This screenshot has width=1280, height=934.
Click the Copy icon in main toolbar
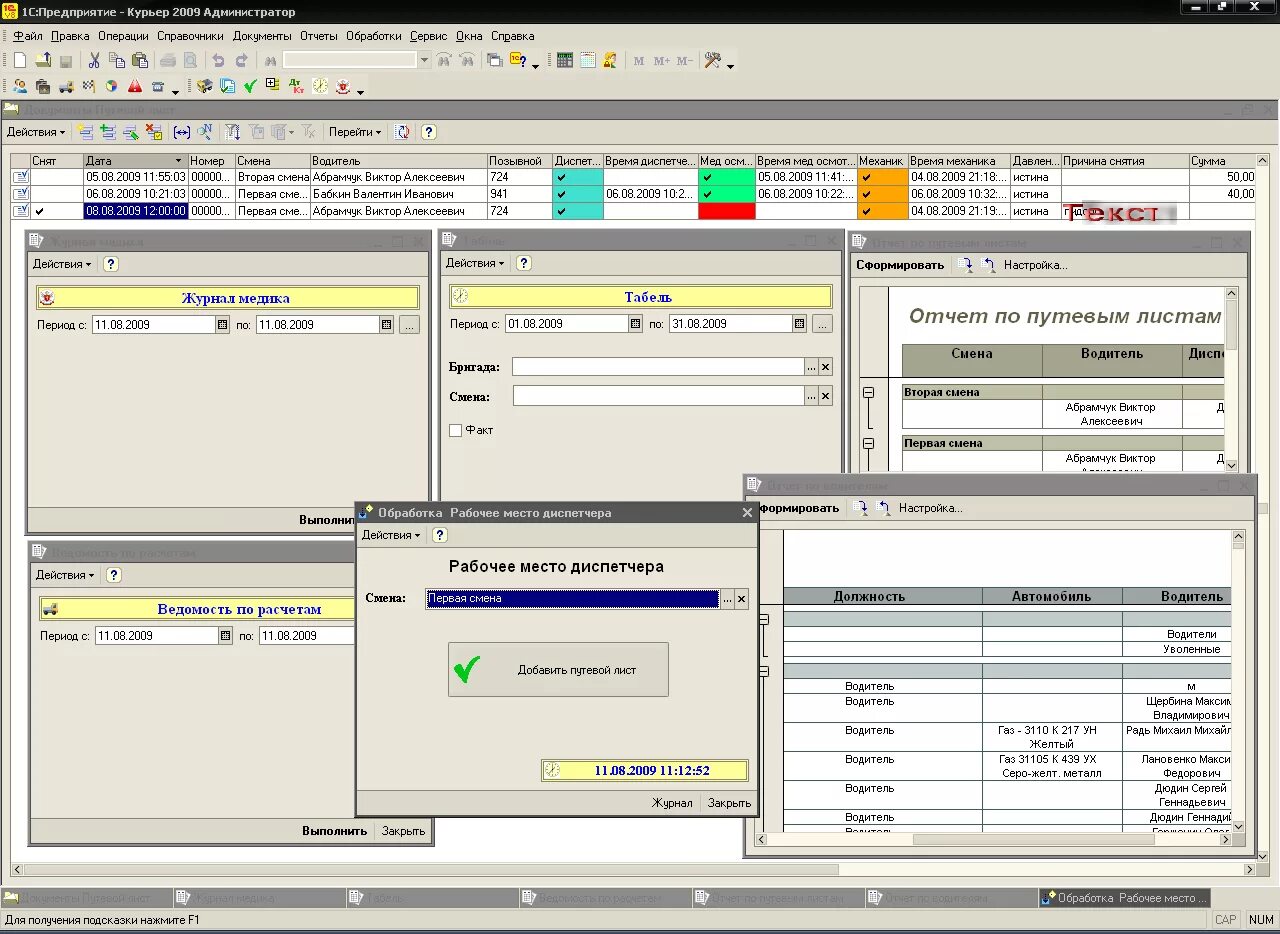118,61
